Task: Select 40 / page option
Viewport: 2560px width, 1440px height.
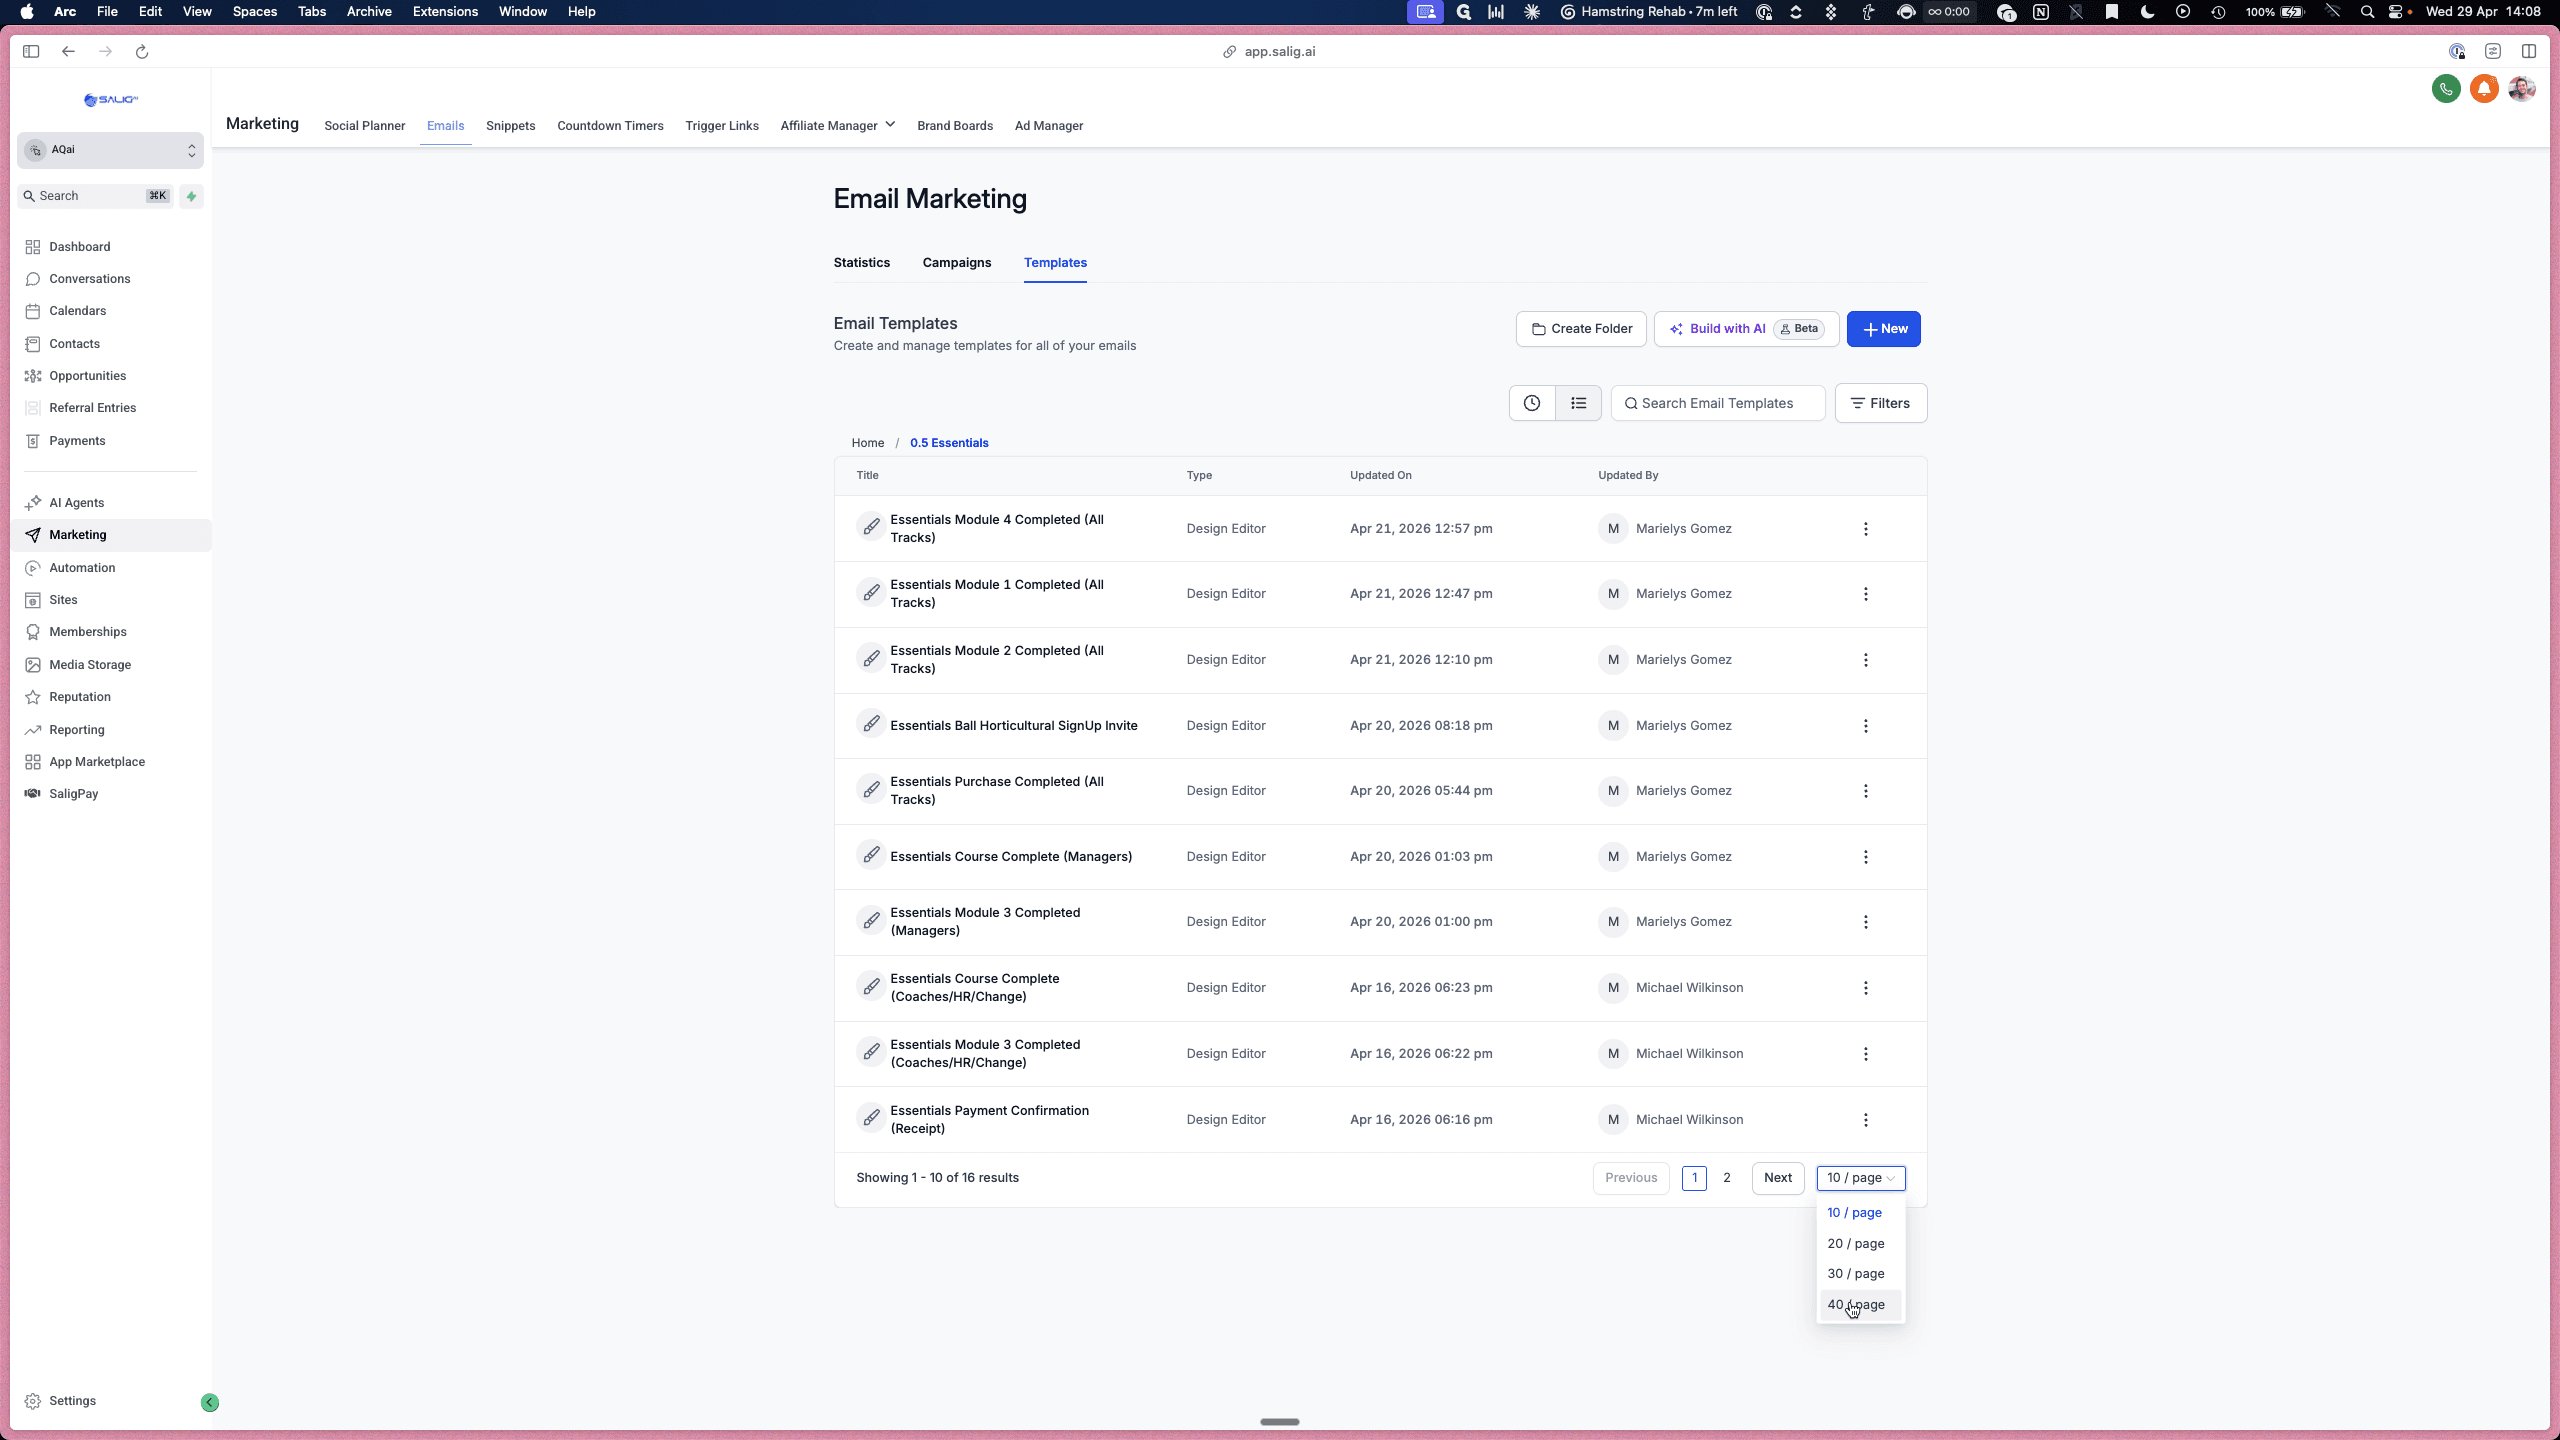Action: (1860, 1304)
